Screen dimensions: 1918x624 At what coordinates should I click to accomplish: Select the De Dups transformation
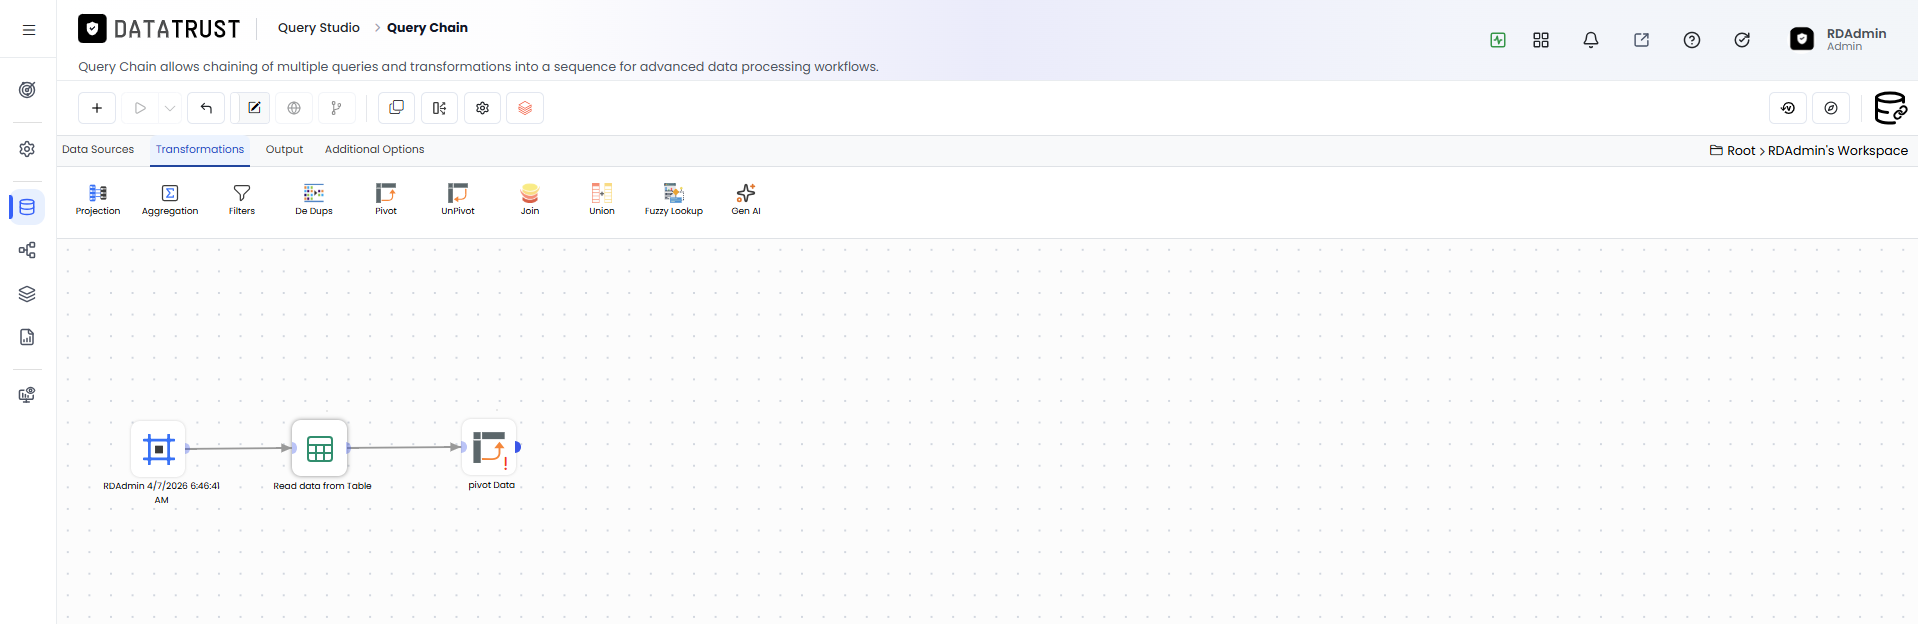314,199
